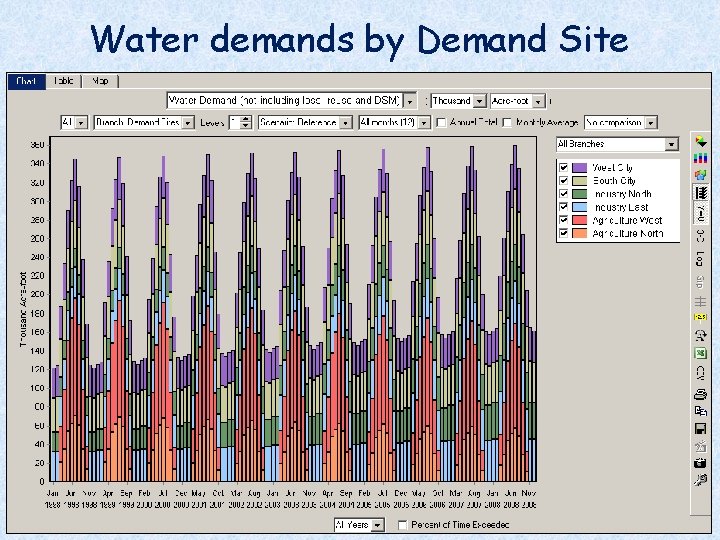
Task: Toggle the Log scale icon
Action: pyautogui.click(x=700, y=259)
